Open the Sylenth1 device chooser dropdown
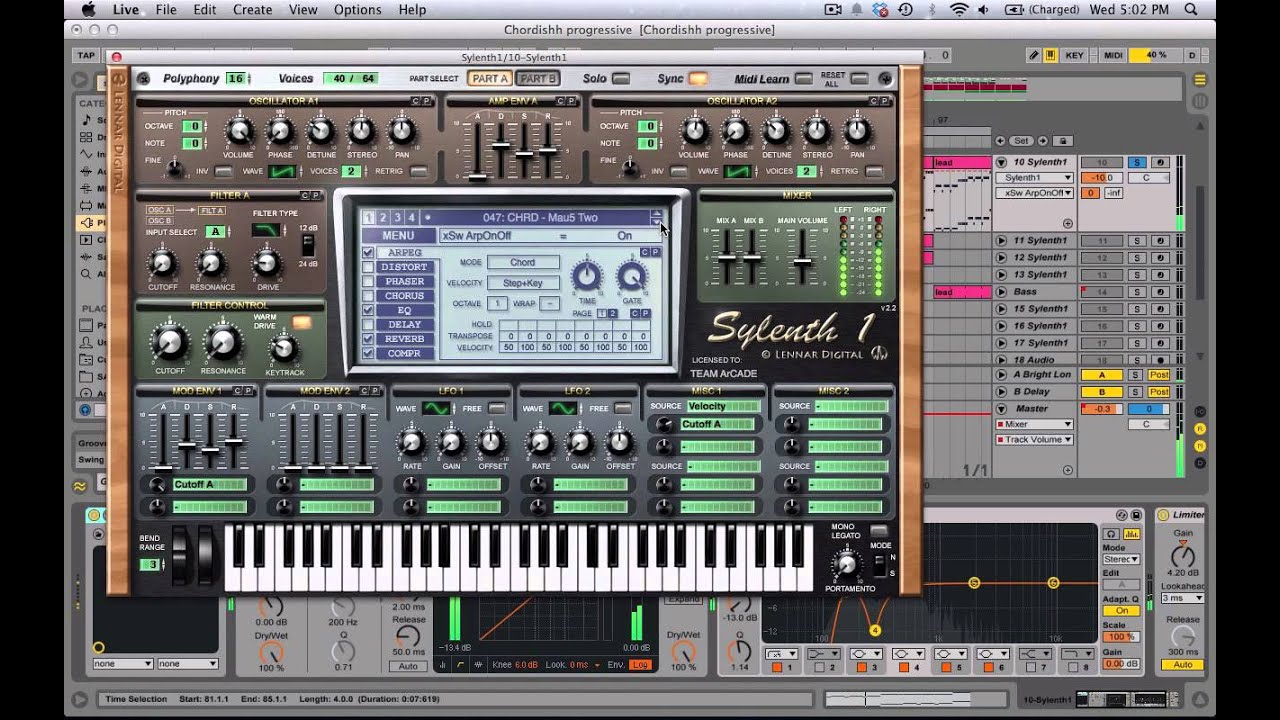 point(1034,178)
